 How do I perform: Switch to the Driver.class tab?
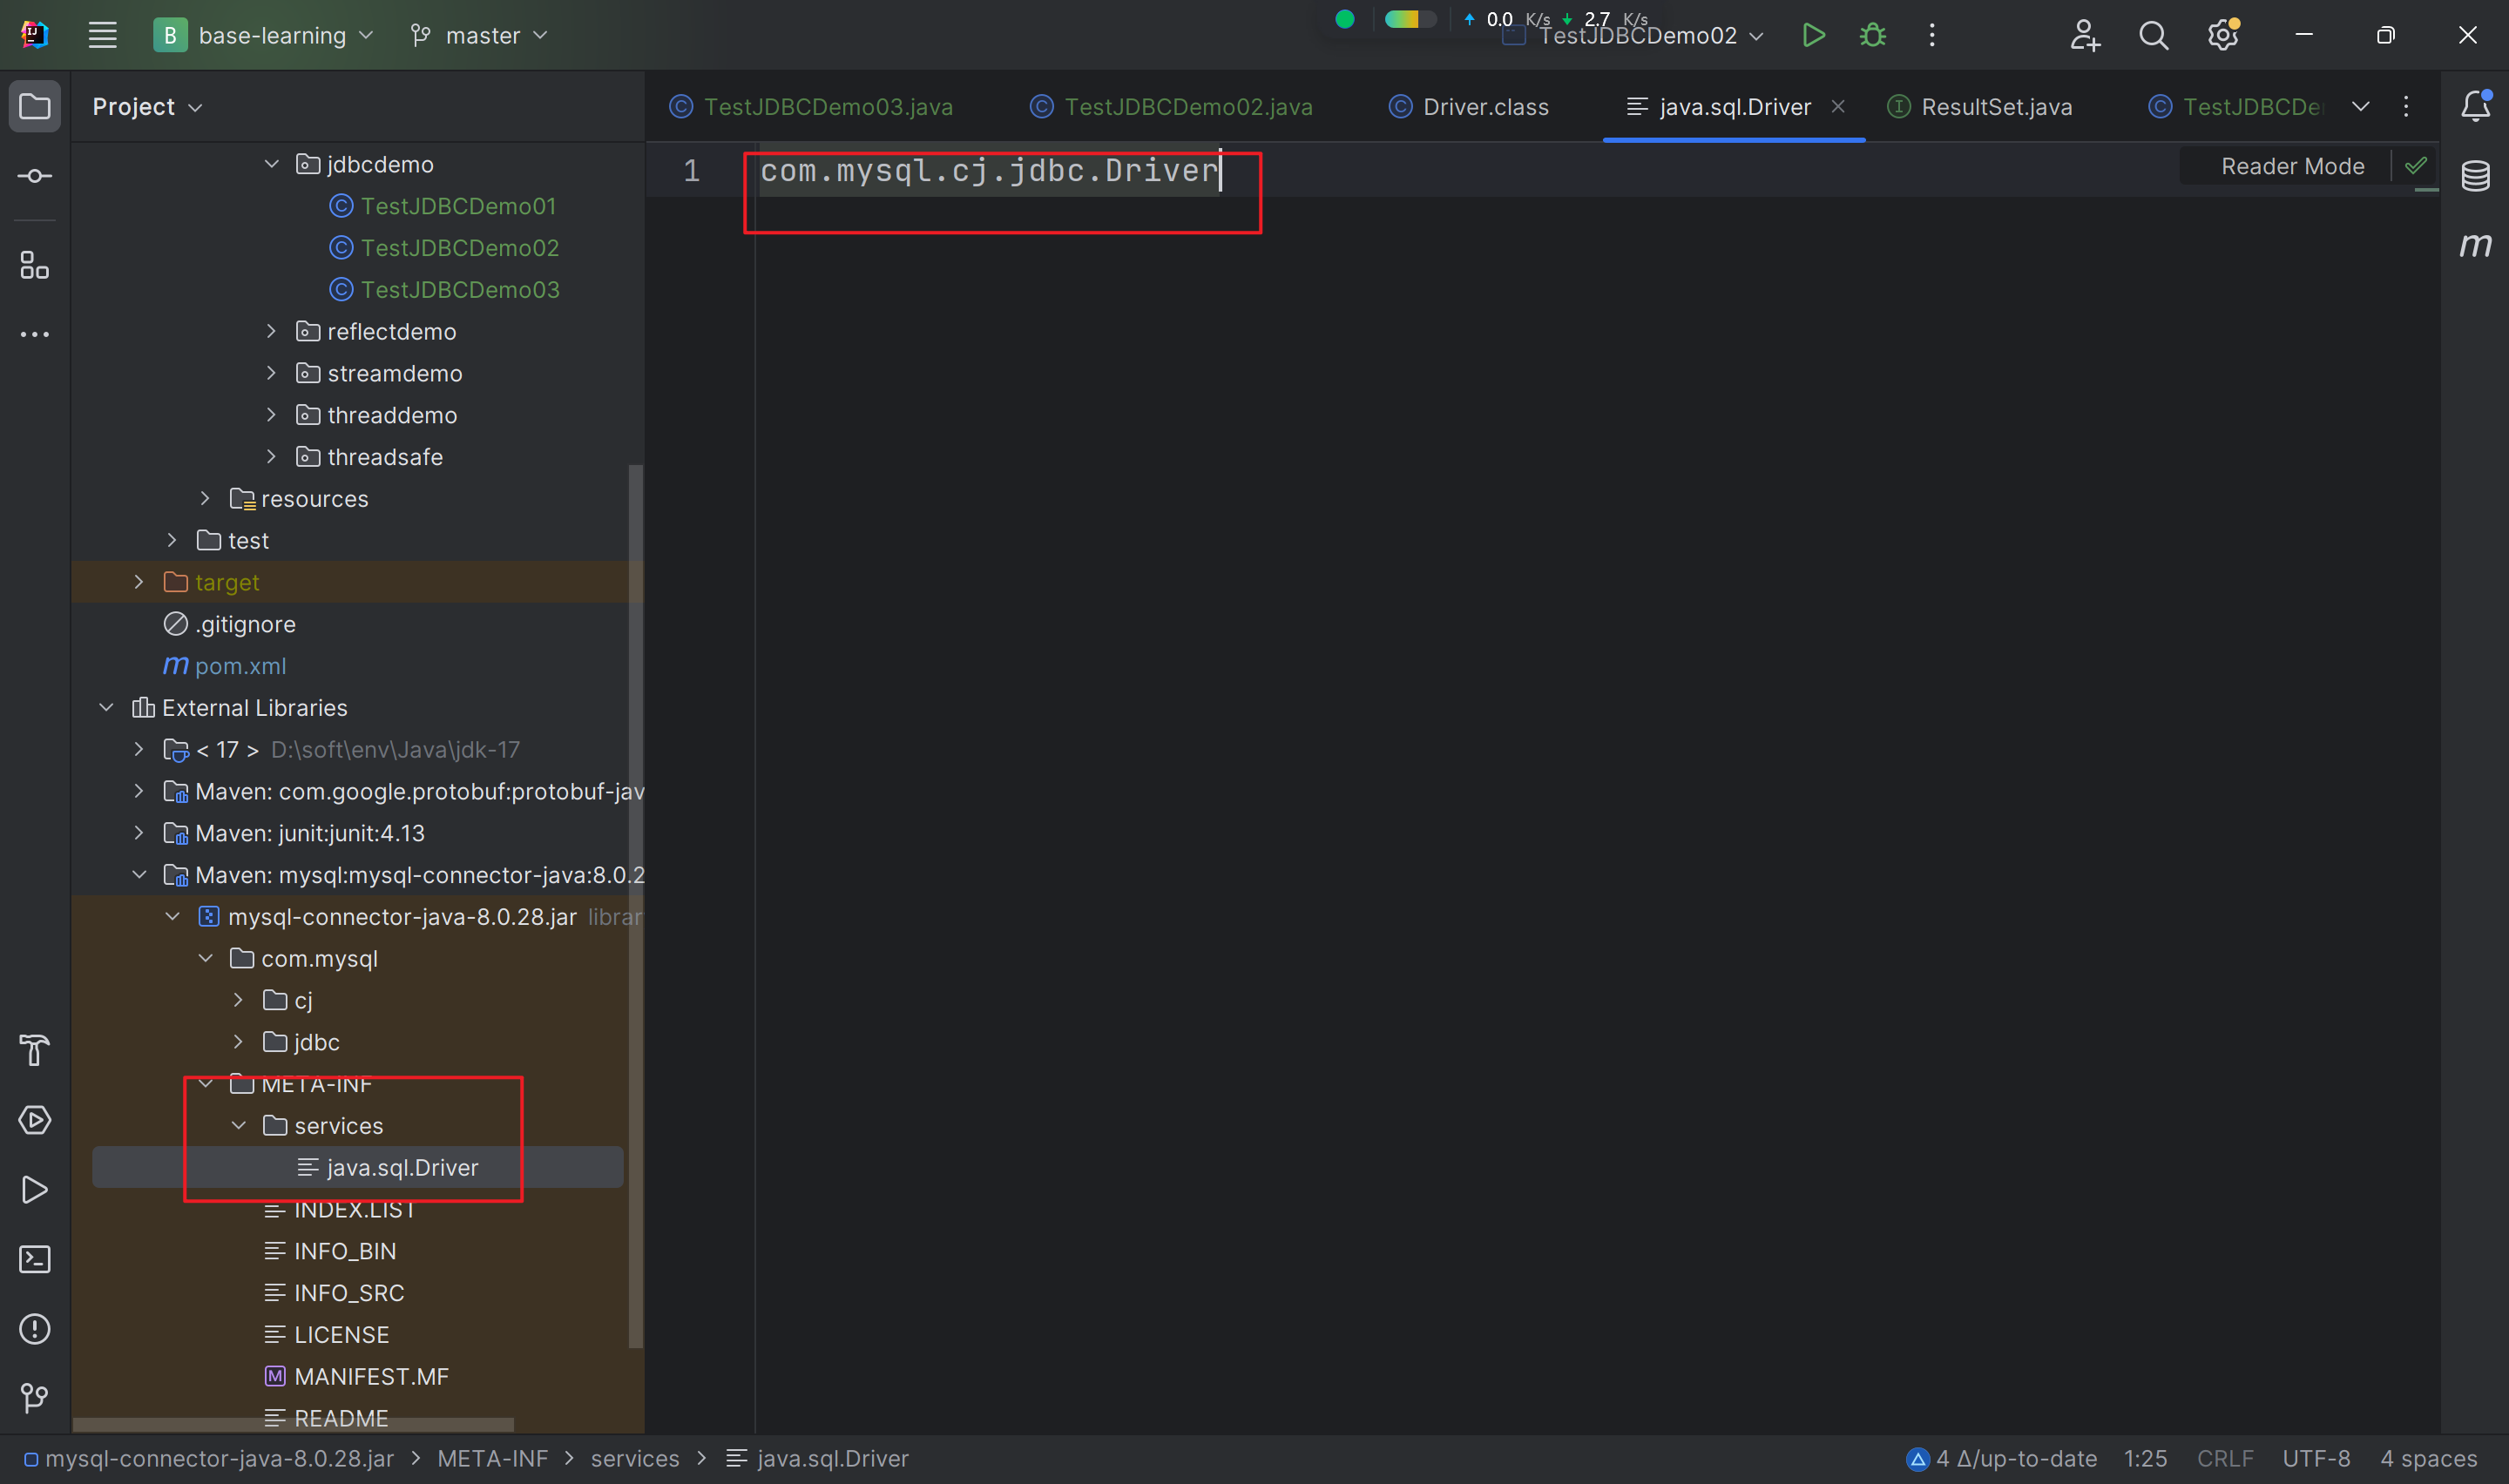(x=1485, y=107)
